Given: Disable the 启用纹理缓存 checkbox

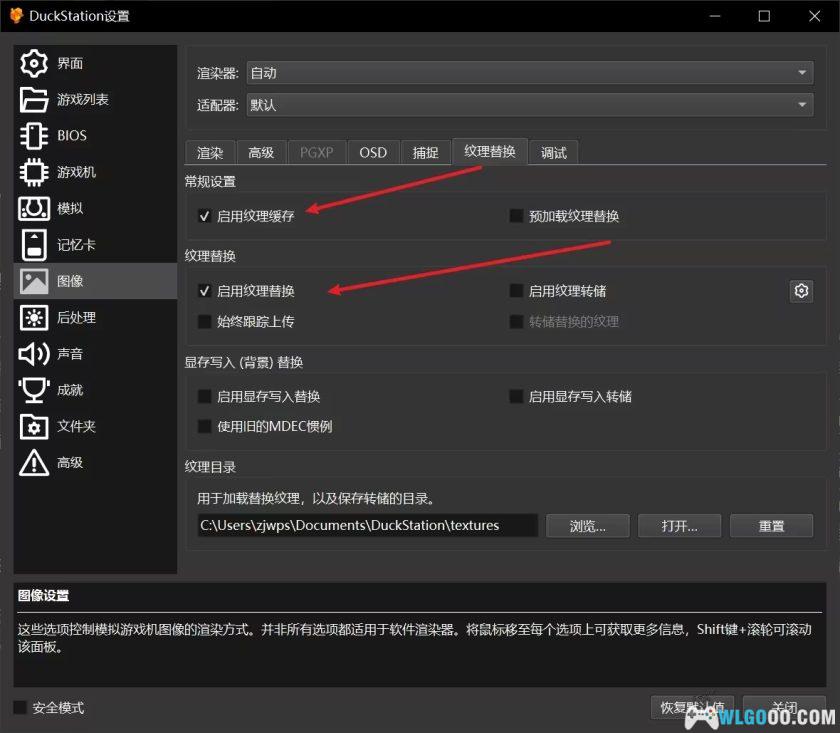Looking at the screenshot, I should [204, 216].
